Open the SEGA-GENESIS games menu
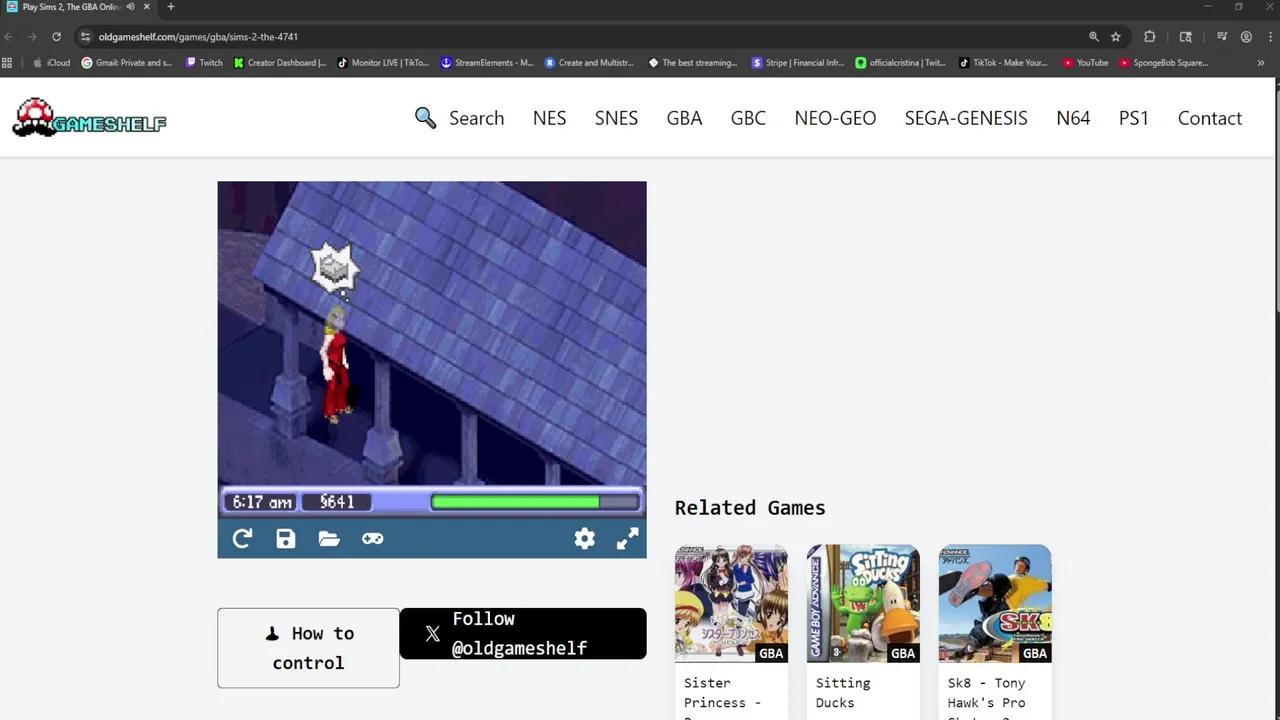The image size is (1280, 720). 966,118
